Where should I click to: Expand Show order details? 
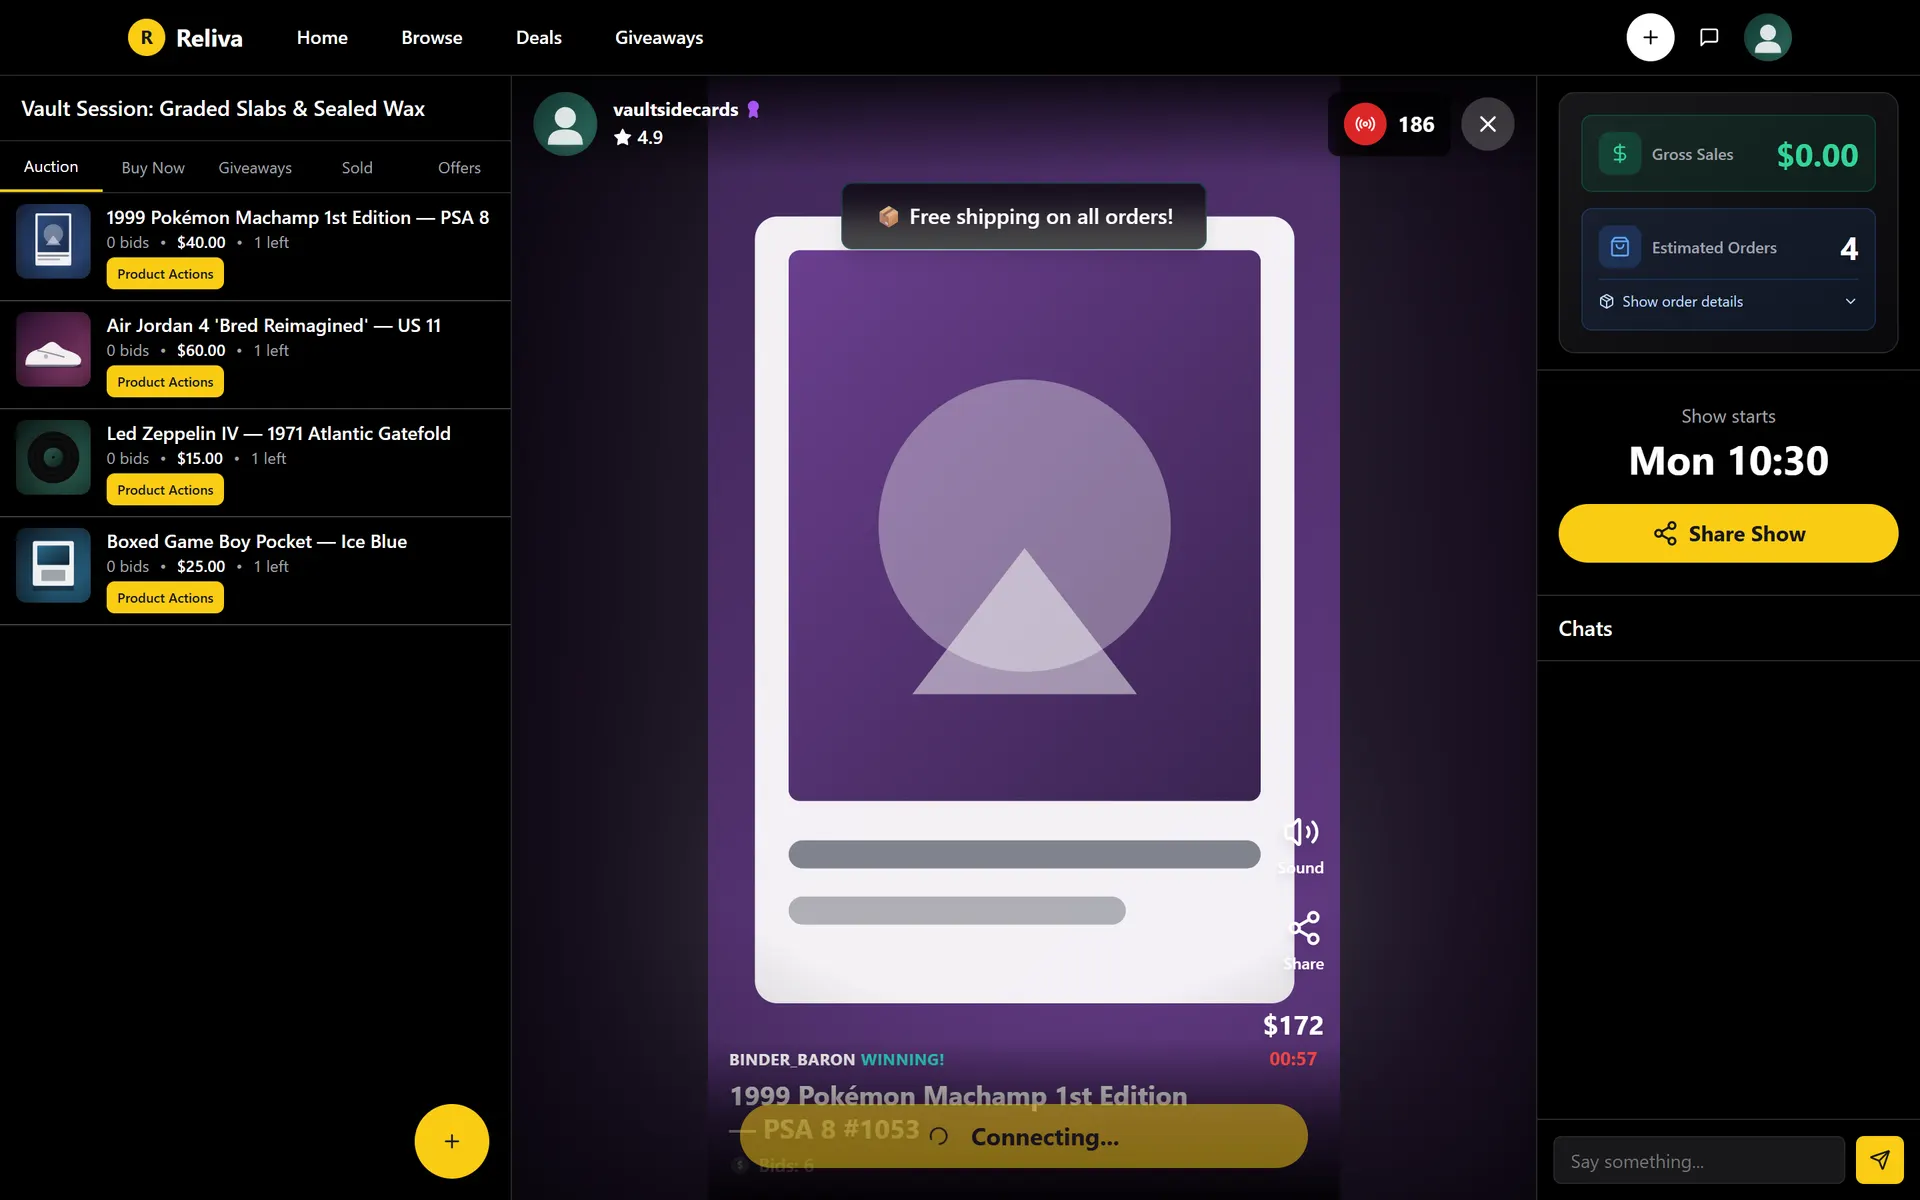[1728, 302]
